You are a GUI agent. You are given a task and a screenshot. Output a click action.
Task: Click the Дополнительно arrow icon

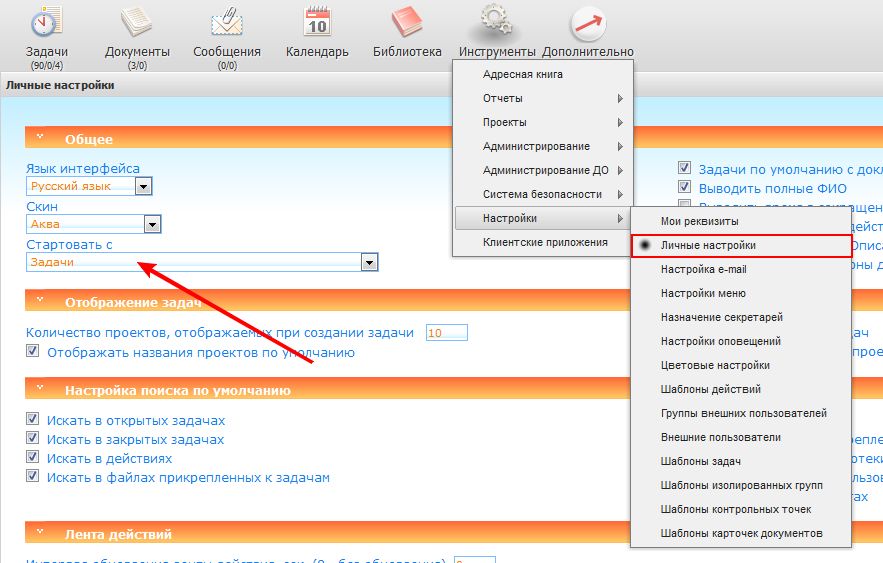click(589, 23)
